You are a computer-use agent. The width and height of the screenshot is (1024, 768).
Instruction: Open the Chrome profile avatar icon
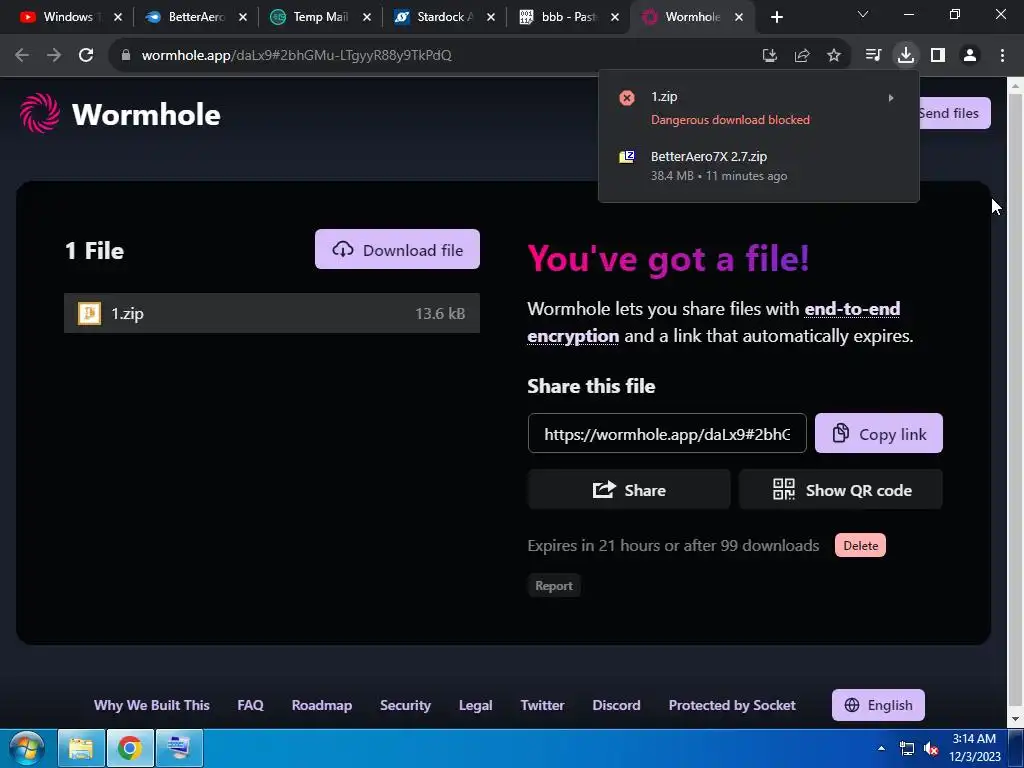point(970,56)
